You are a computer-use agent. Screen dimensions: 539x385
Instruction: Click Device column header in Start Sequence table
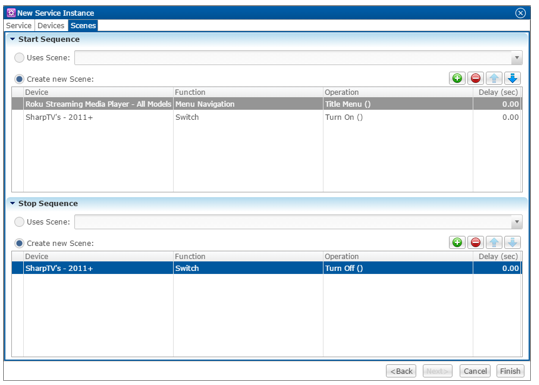[98, 92]
